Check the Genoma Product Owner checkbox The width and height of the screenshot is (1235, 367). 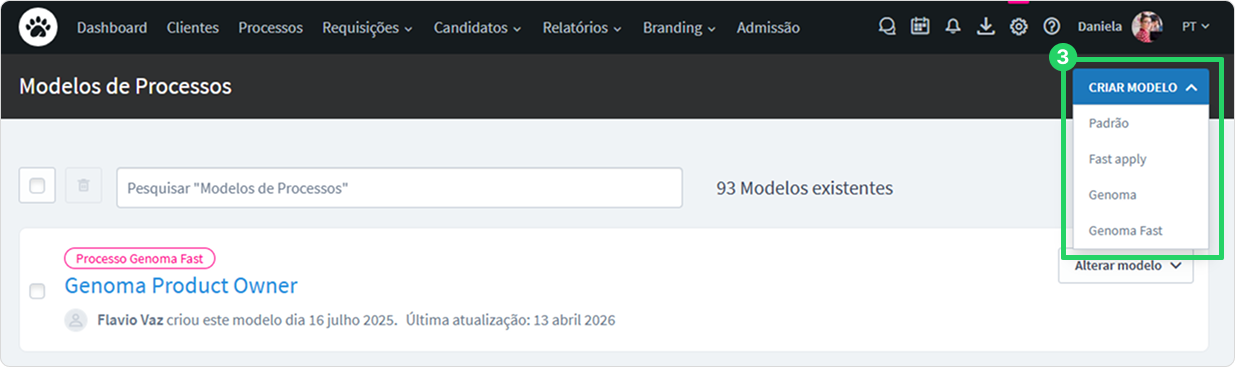[x=37, y=291]
